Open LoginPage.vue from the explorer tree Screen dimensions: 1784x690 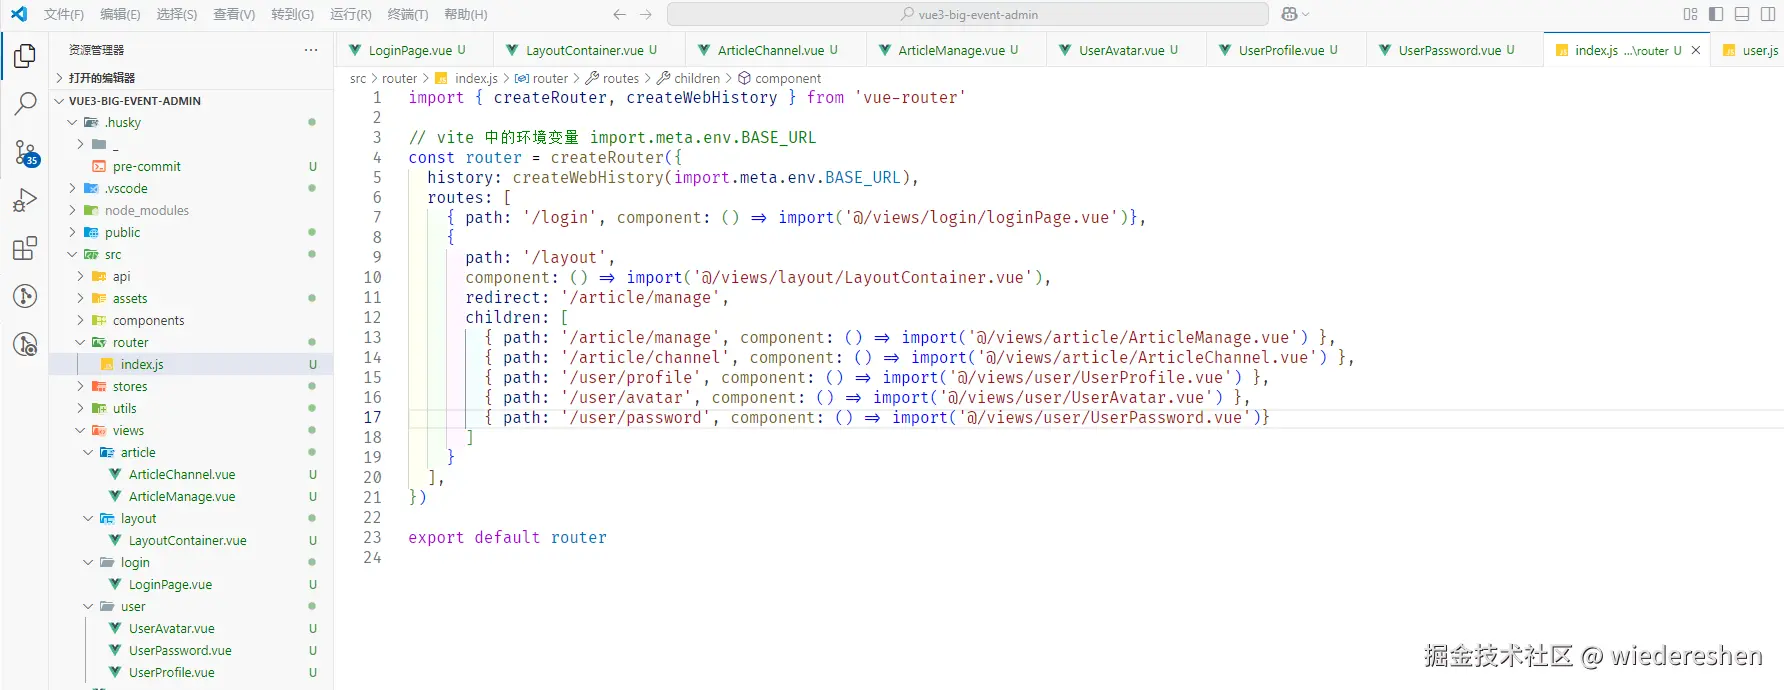(190, 584)
